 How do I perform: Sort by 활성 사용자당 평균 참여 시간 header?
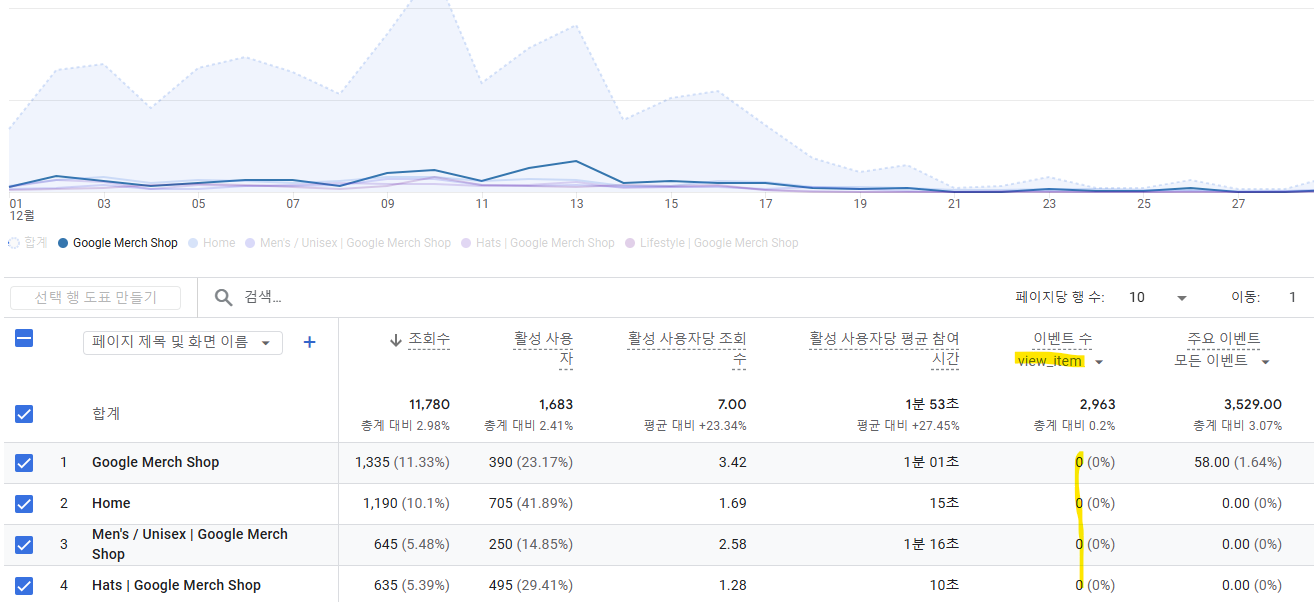(884, 349)
